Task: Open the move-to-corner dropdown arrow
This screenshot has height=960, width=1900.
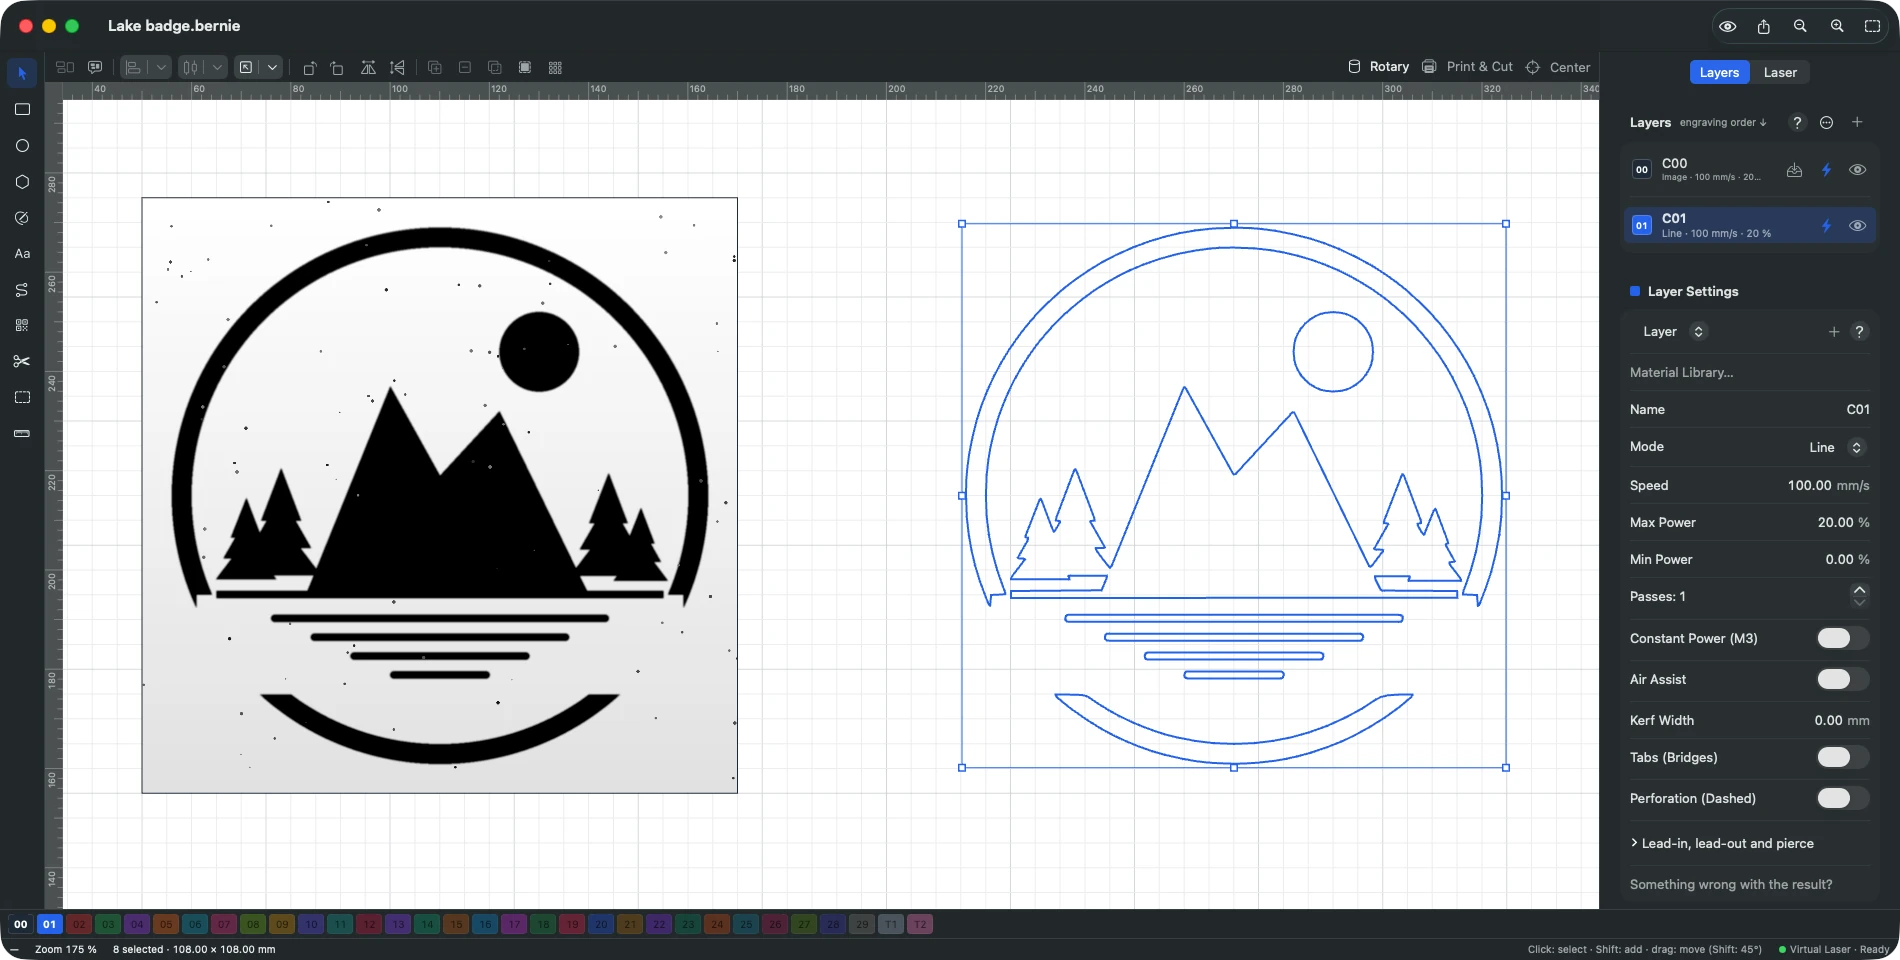Action: coord(272,67)
